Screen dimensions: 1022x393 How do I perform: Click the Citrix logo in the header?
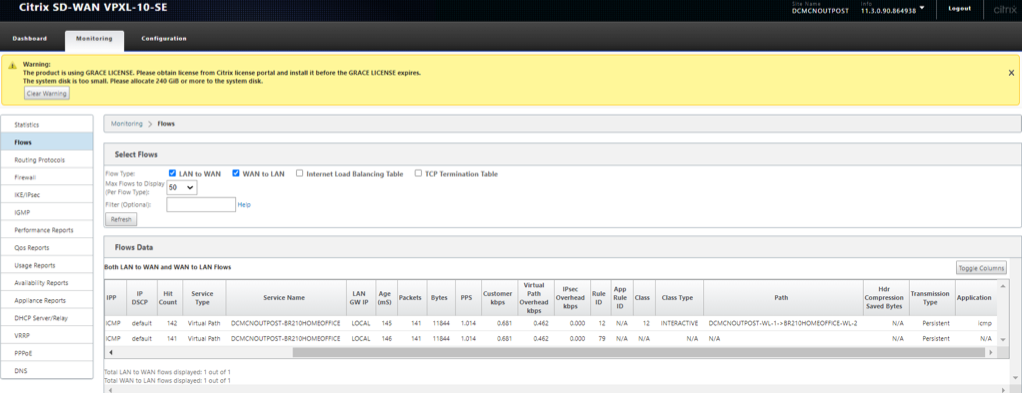[1004, 10]
